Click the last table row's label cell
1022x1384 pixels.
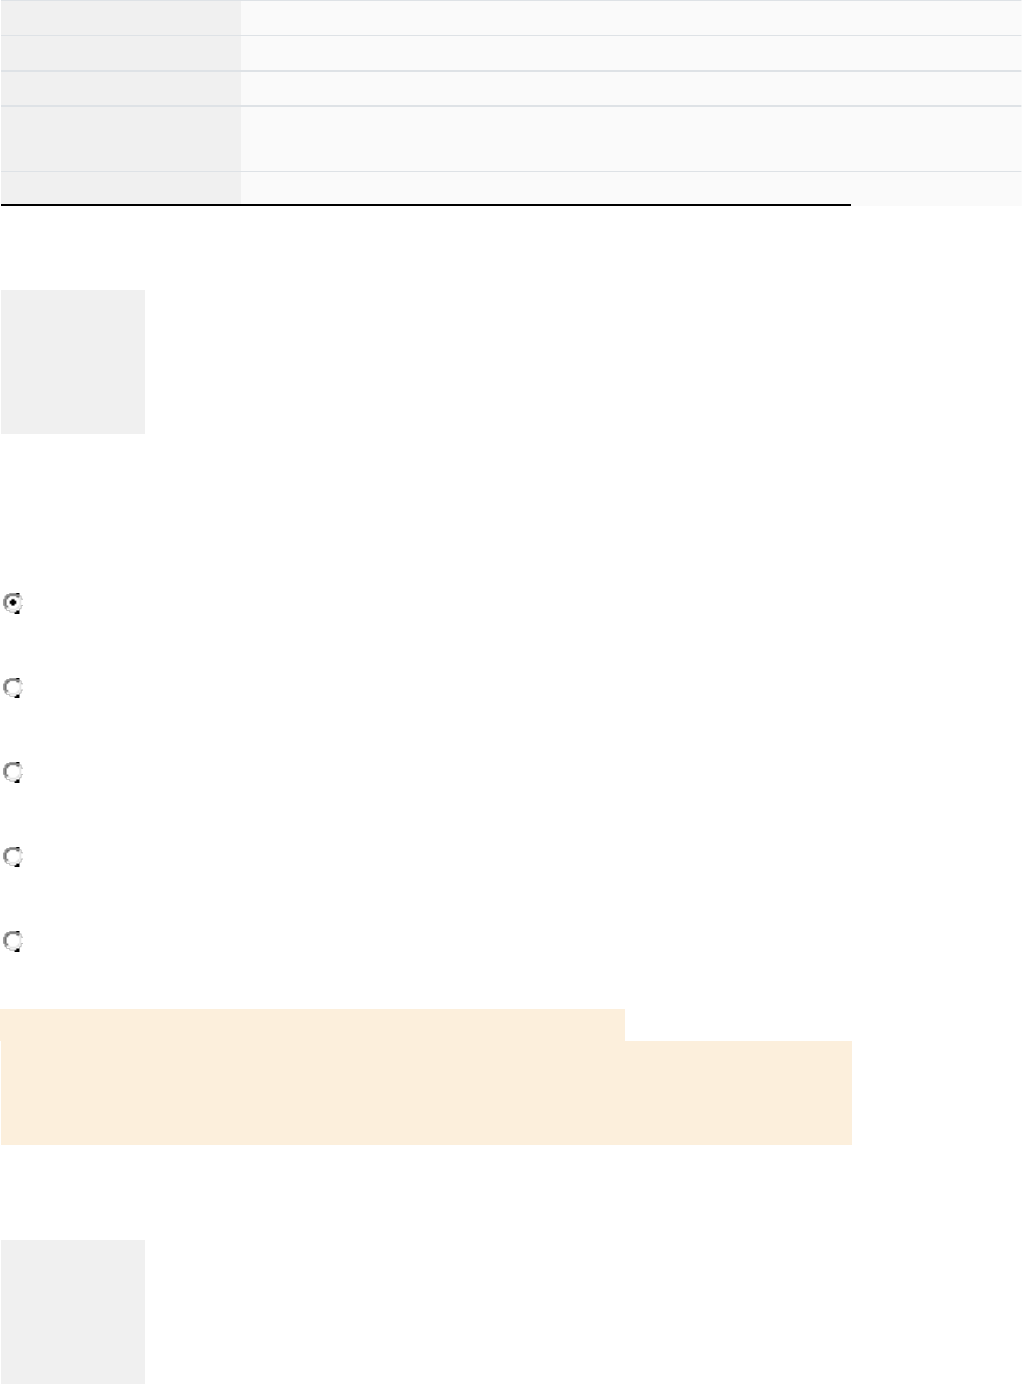pyautogui.click(x=120, y=187)
